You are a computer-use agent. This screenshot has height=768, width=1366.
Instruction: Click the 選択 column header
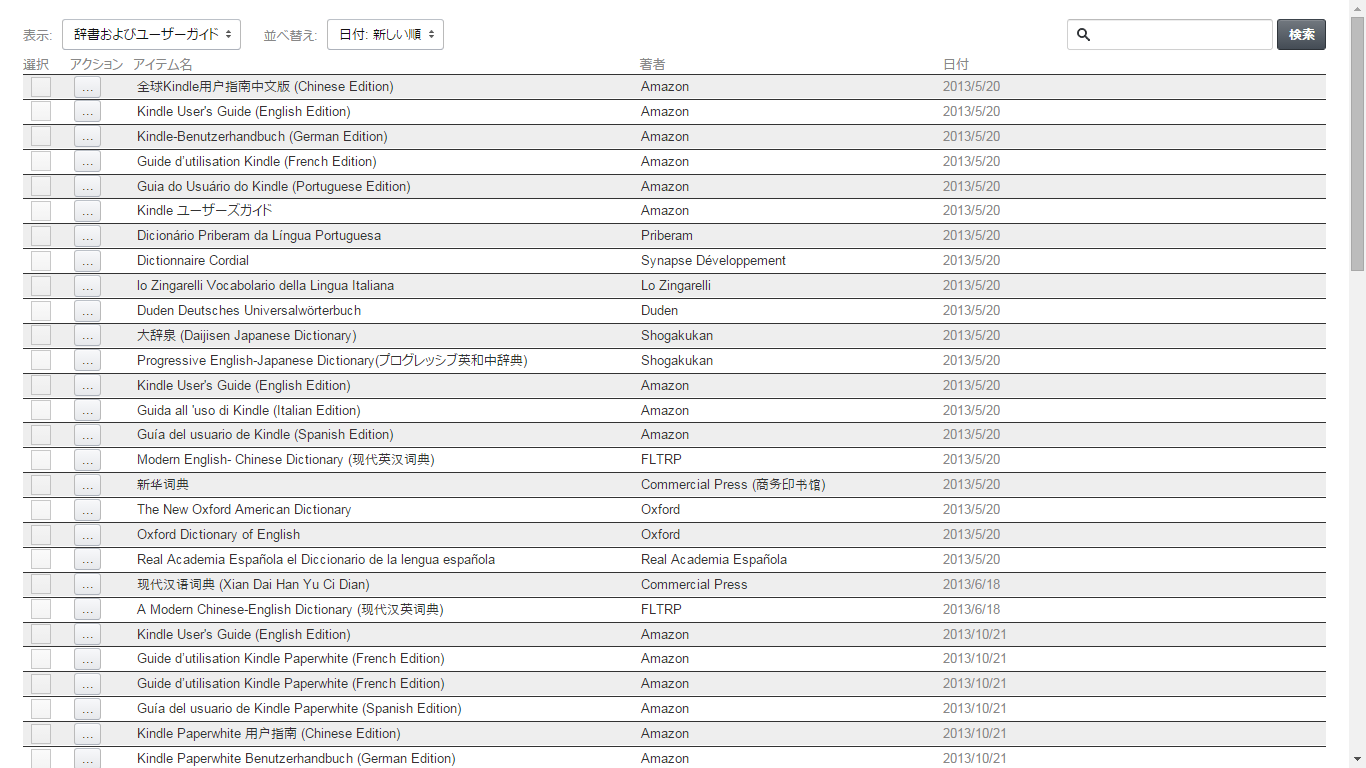coord(36,65)
